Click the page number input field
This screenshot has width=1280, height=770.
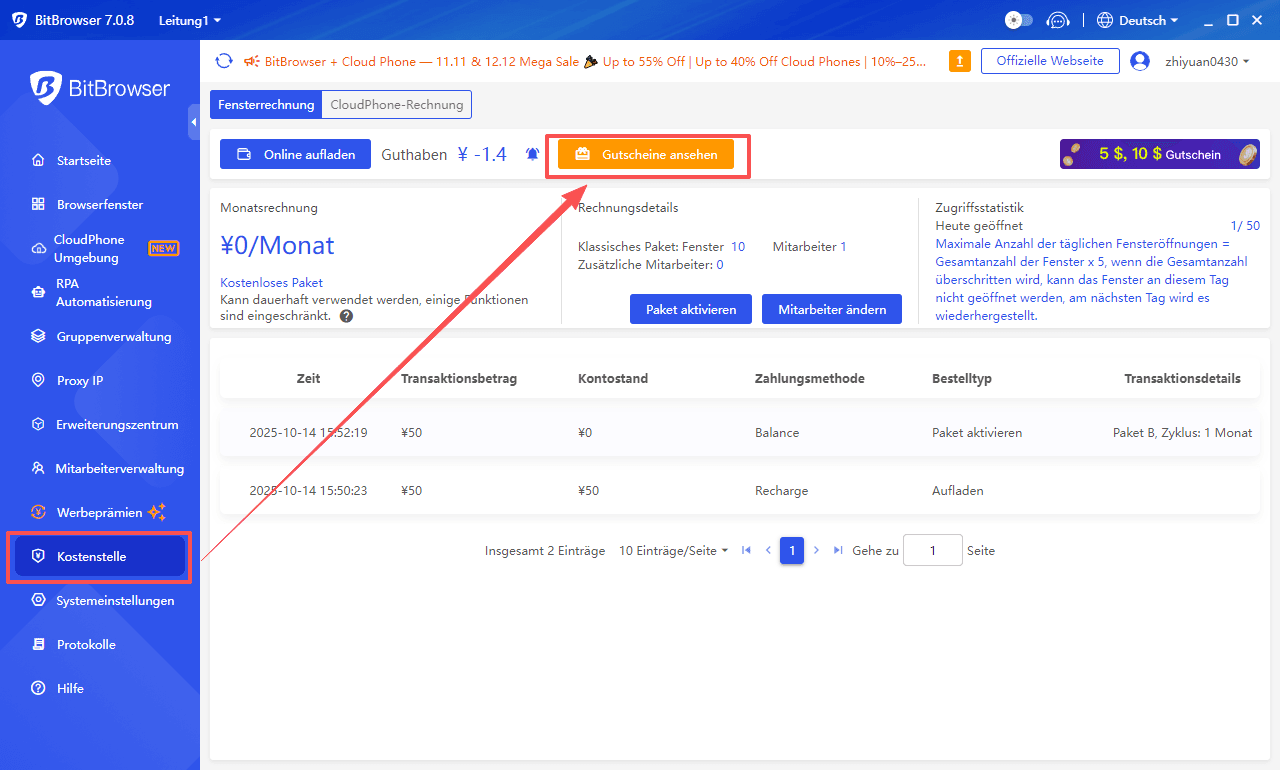(932, 550)
